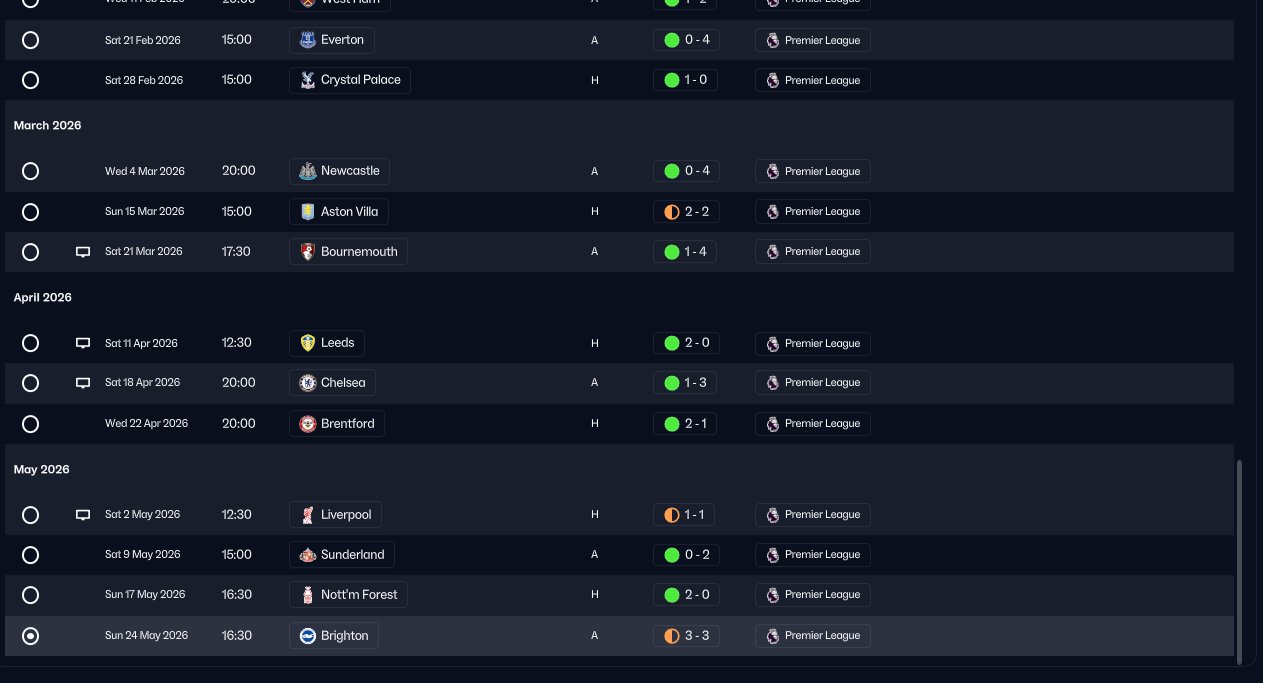Screen dimensions: 1263x683
Task: Click the half-orange draw indicator for Liverpool 1-1
Action: [x=672, y=515]
